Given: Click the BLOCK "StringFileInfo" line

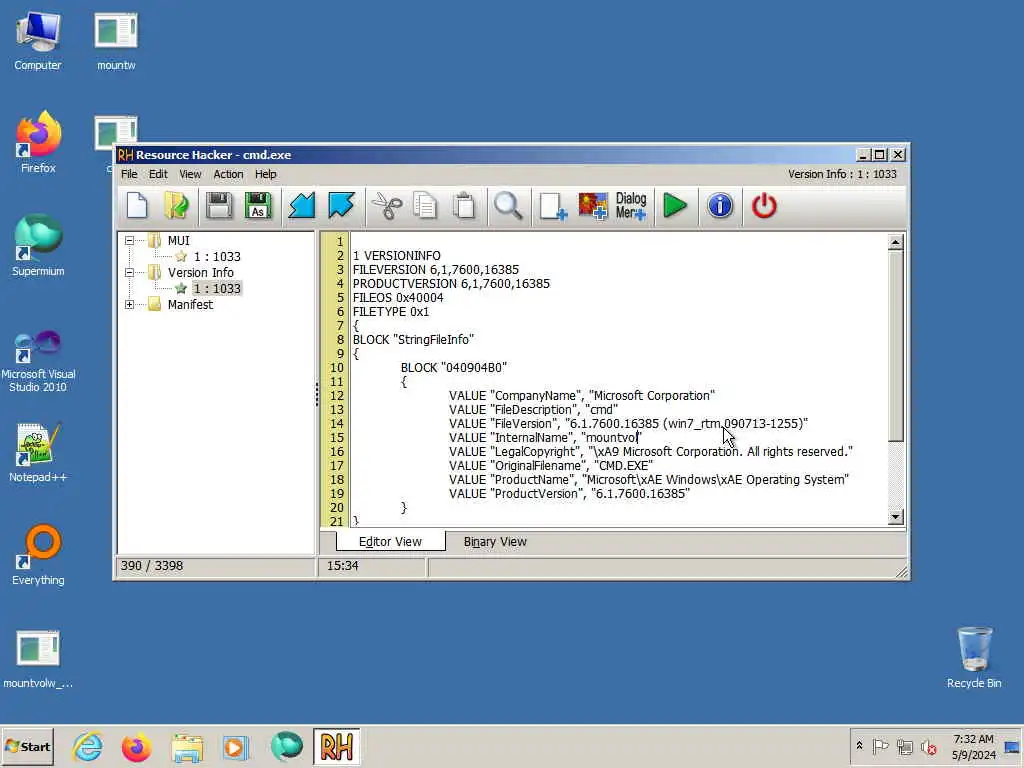Looking at the screenshot, I should click(413, 340).
